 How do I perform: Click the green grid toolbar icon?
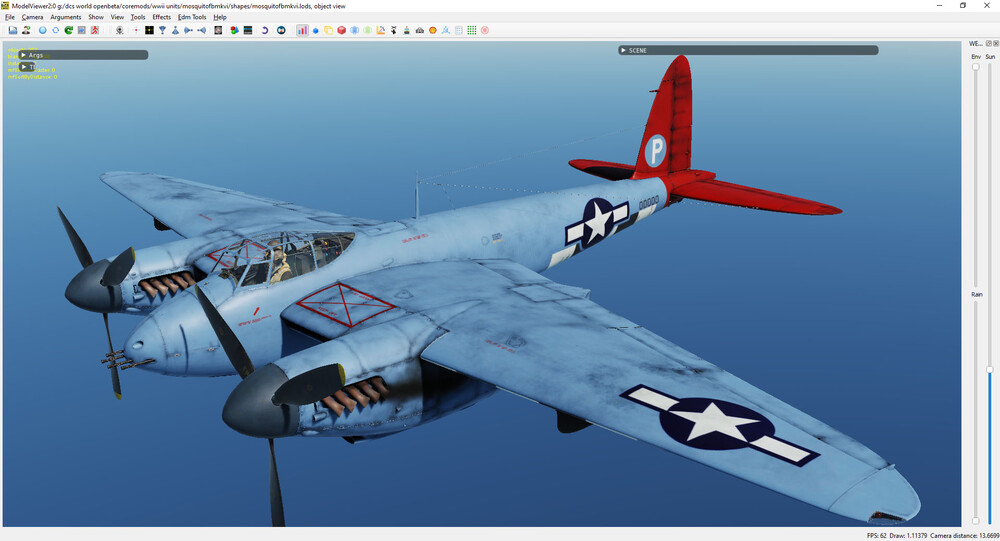click(x=471, y=30)
